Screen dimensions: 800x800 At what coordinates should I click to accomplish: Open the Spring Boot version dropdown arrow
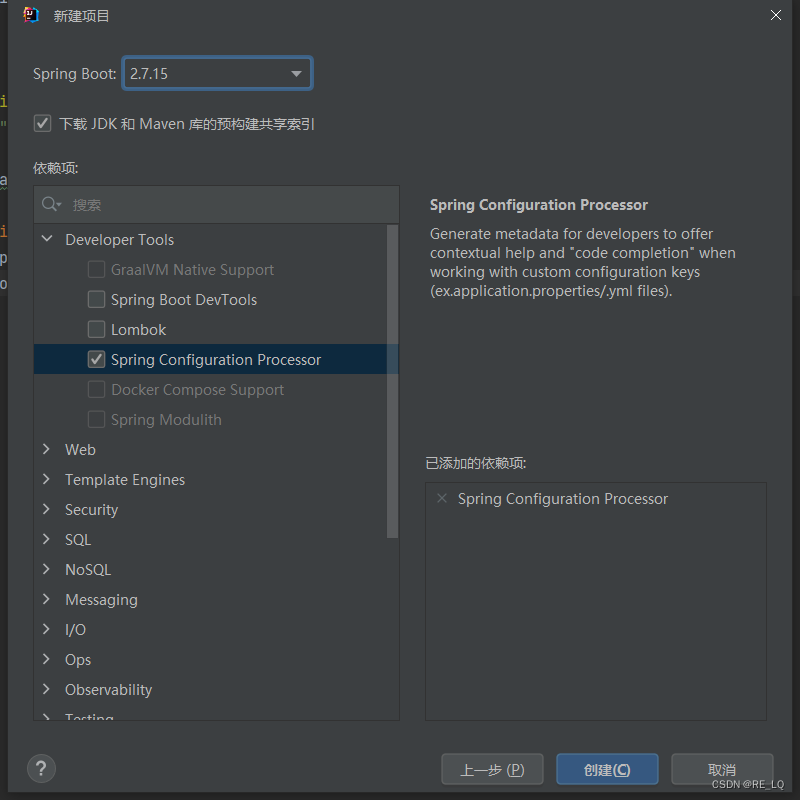click(x=296, y=73)
